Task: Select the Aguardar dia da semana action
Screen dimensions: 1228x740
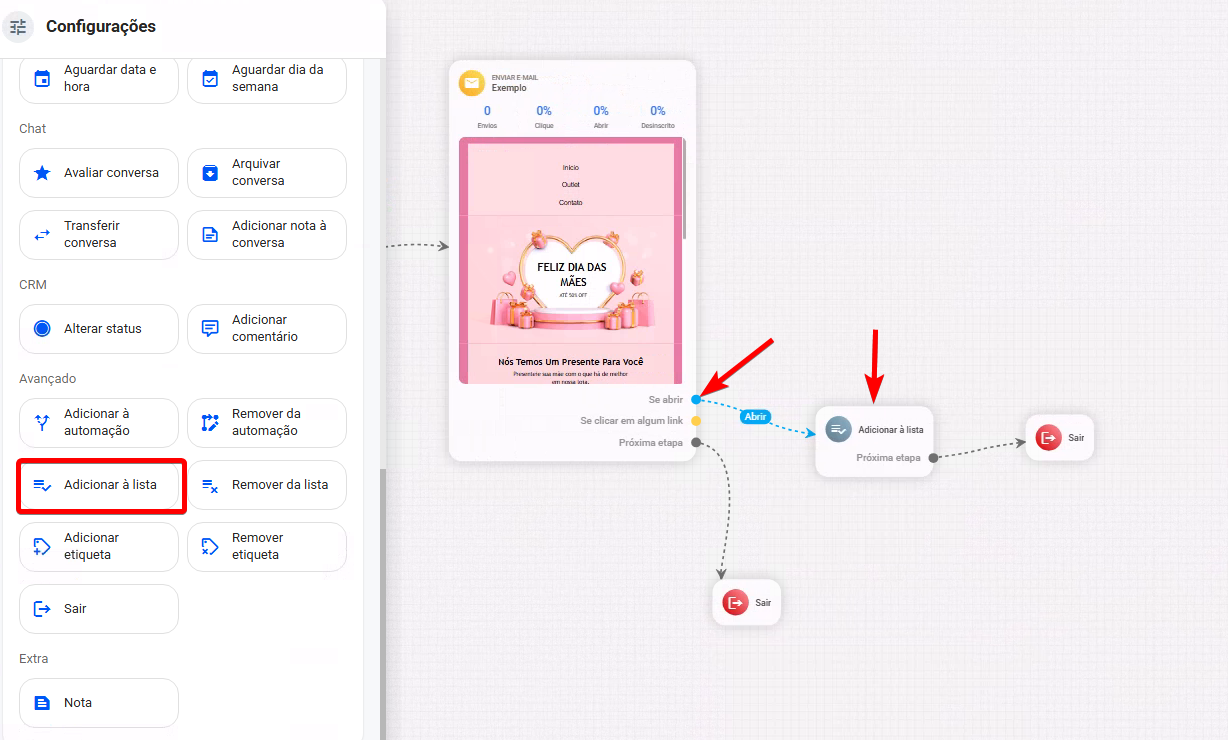Action: 267,79
